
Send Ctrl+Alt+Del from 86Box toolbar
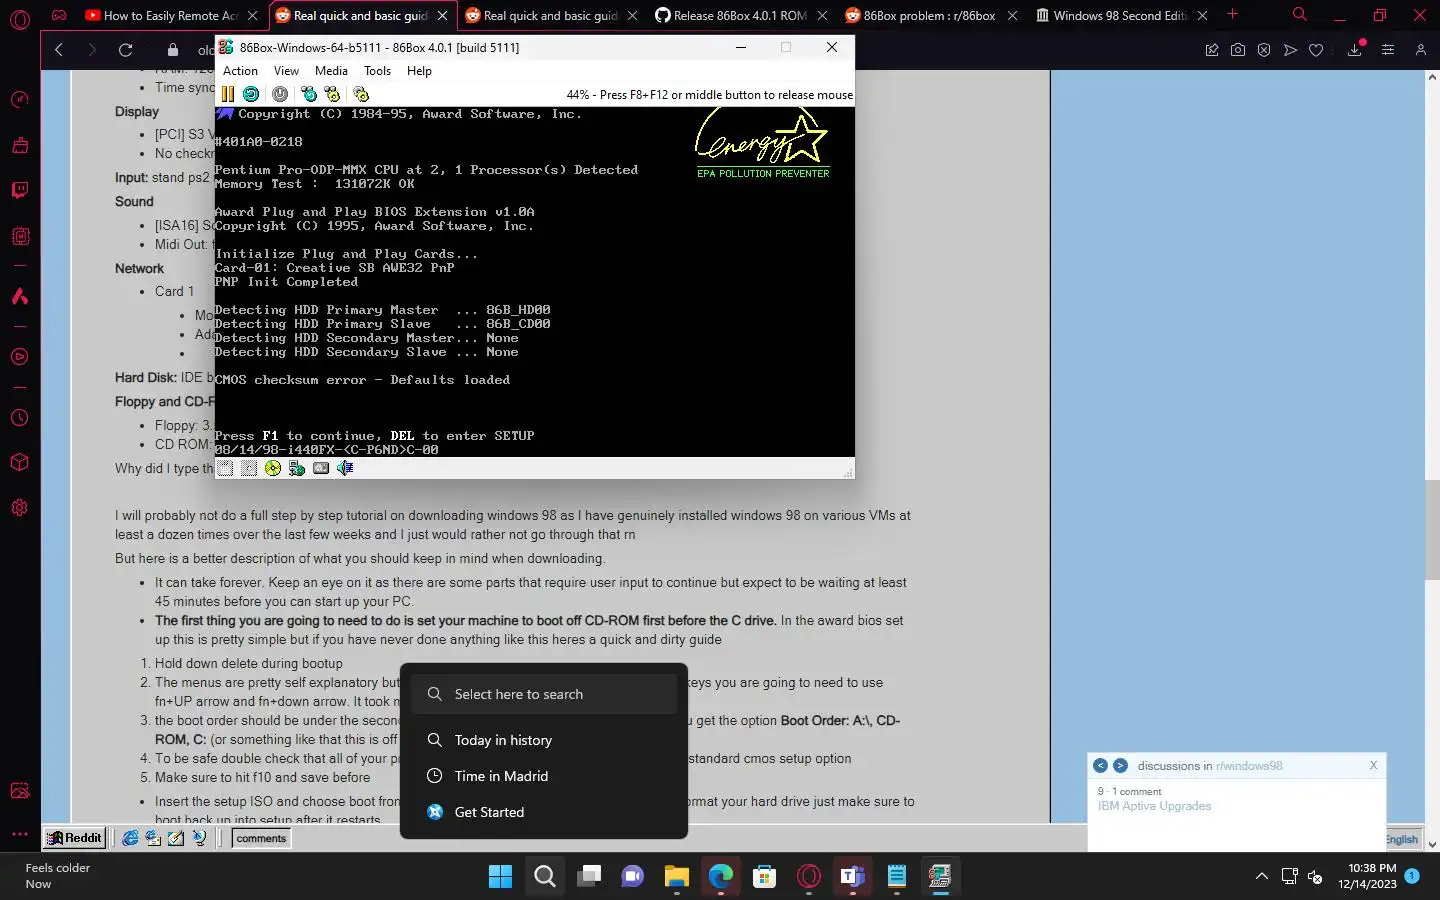309,94
